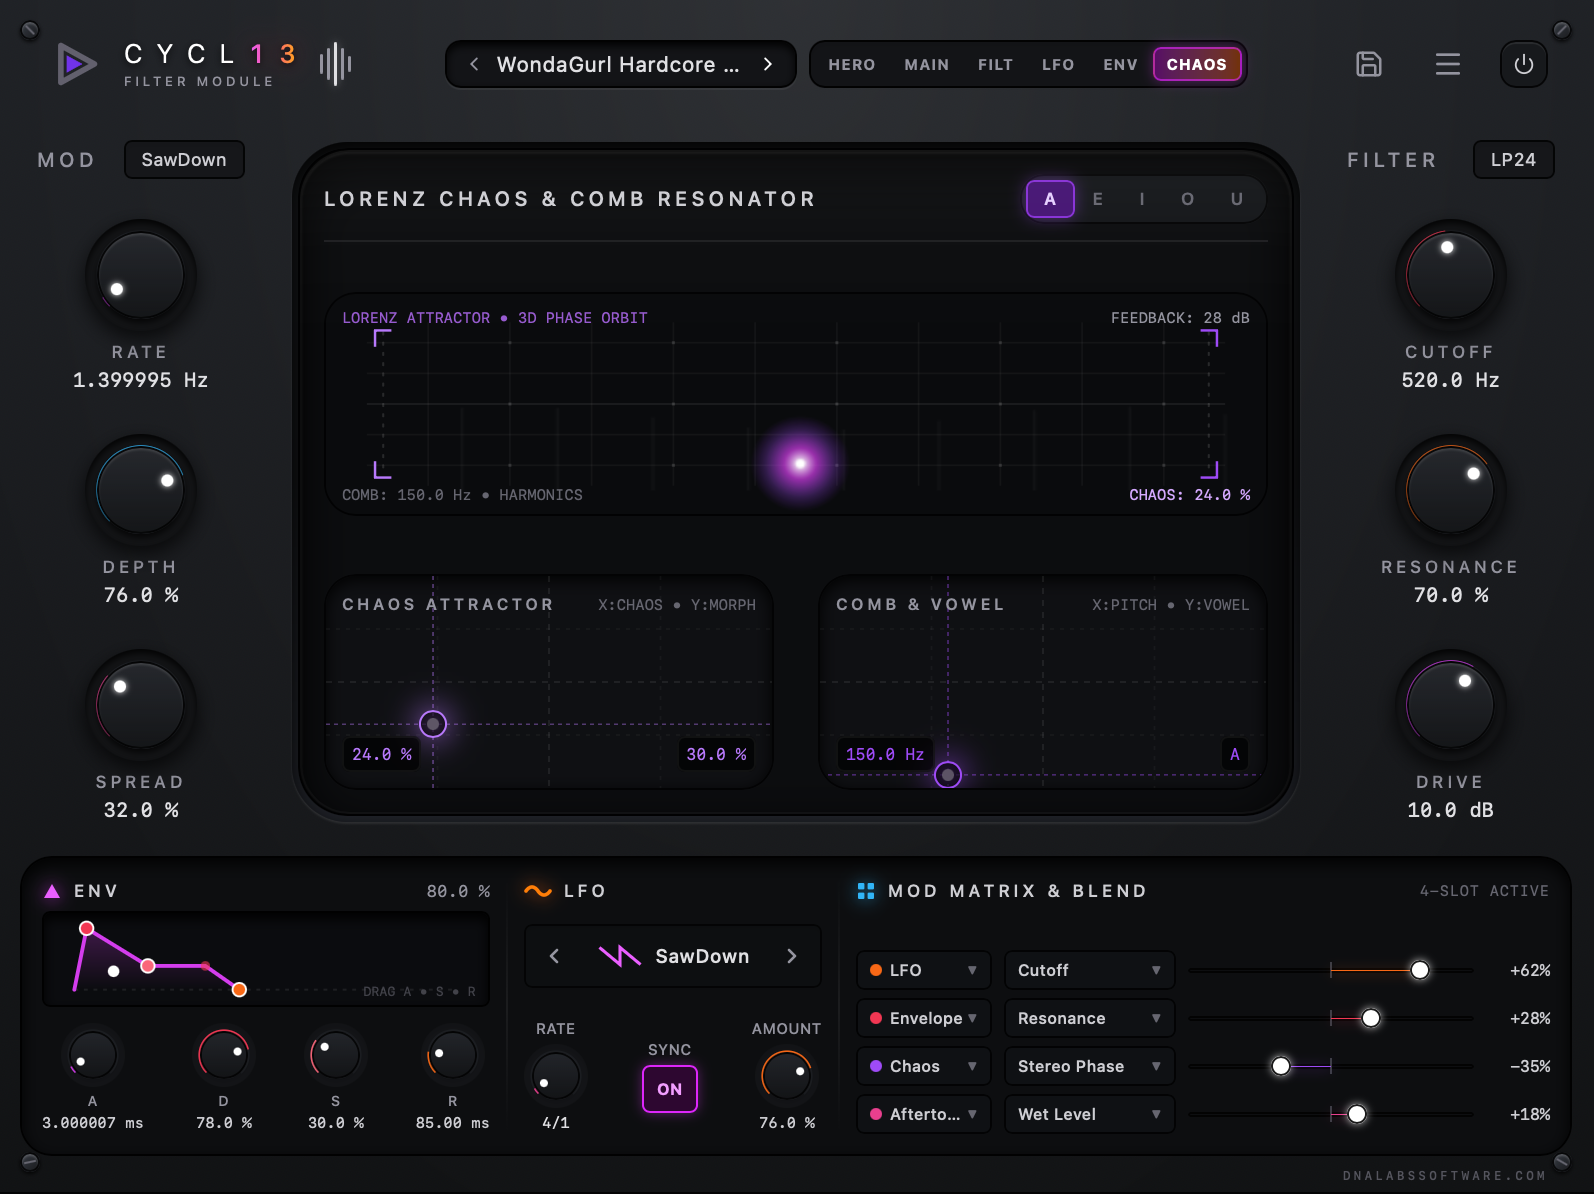Switch to the HERO tab
Viewport: 1594px width, 1194px height.
pos(852,64)
